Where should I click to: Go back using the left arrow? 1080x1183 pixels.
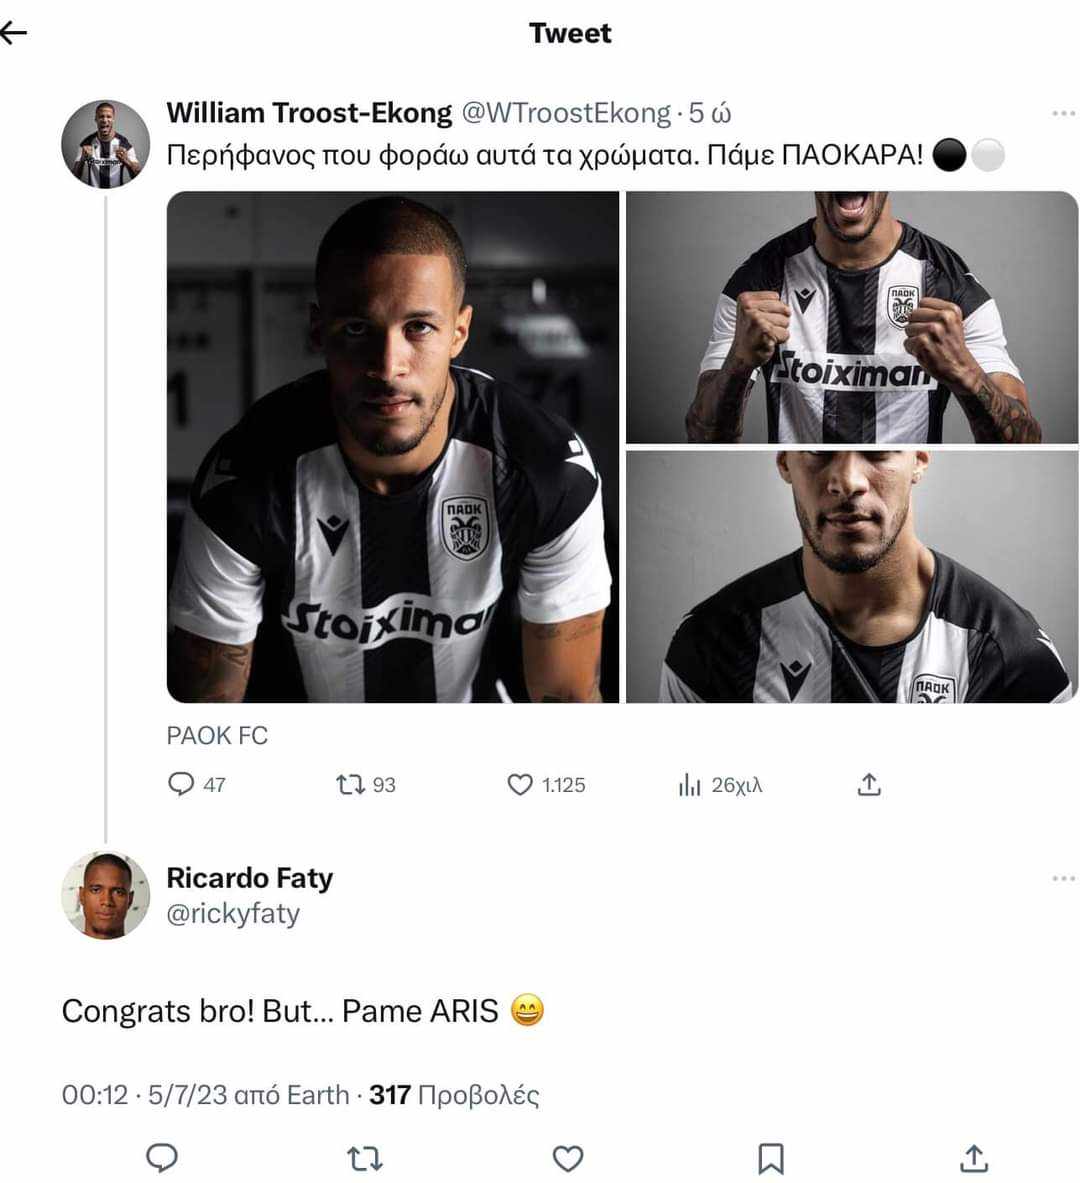[14, 32]
